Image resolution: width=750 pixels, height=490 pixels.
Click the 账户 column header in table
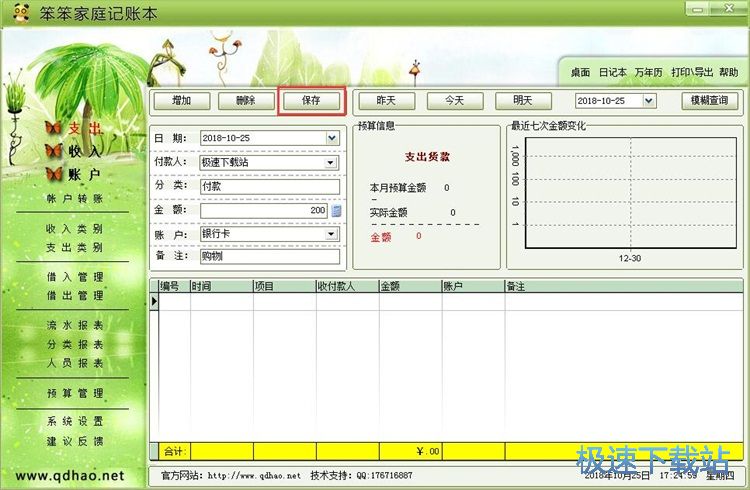pyautogui.click(x=473, y=286)
